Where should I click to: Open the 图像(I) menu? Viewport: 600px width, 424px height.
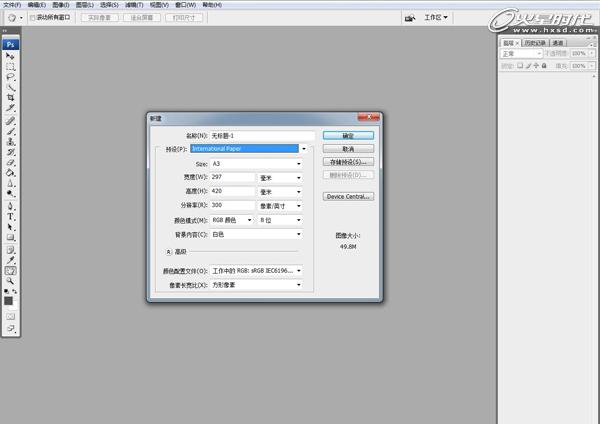coord(61,5)
